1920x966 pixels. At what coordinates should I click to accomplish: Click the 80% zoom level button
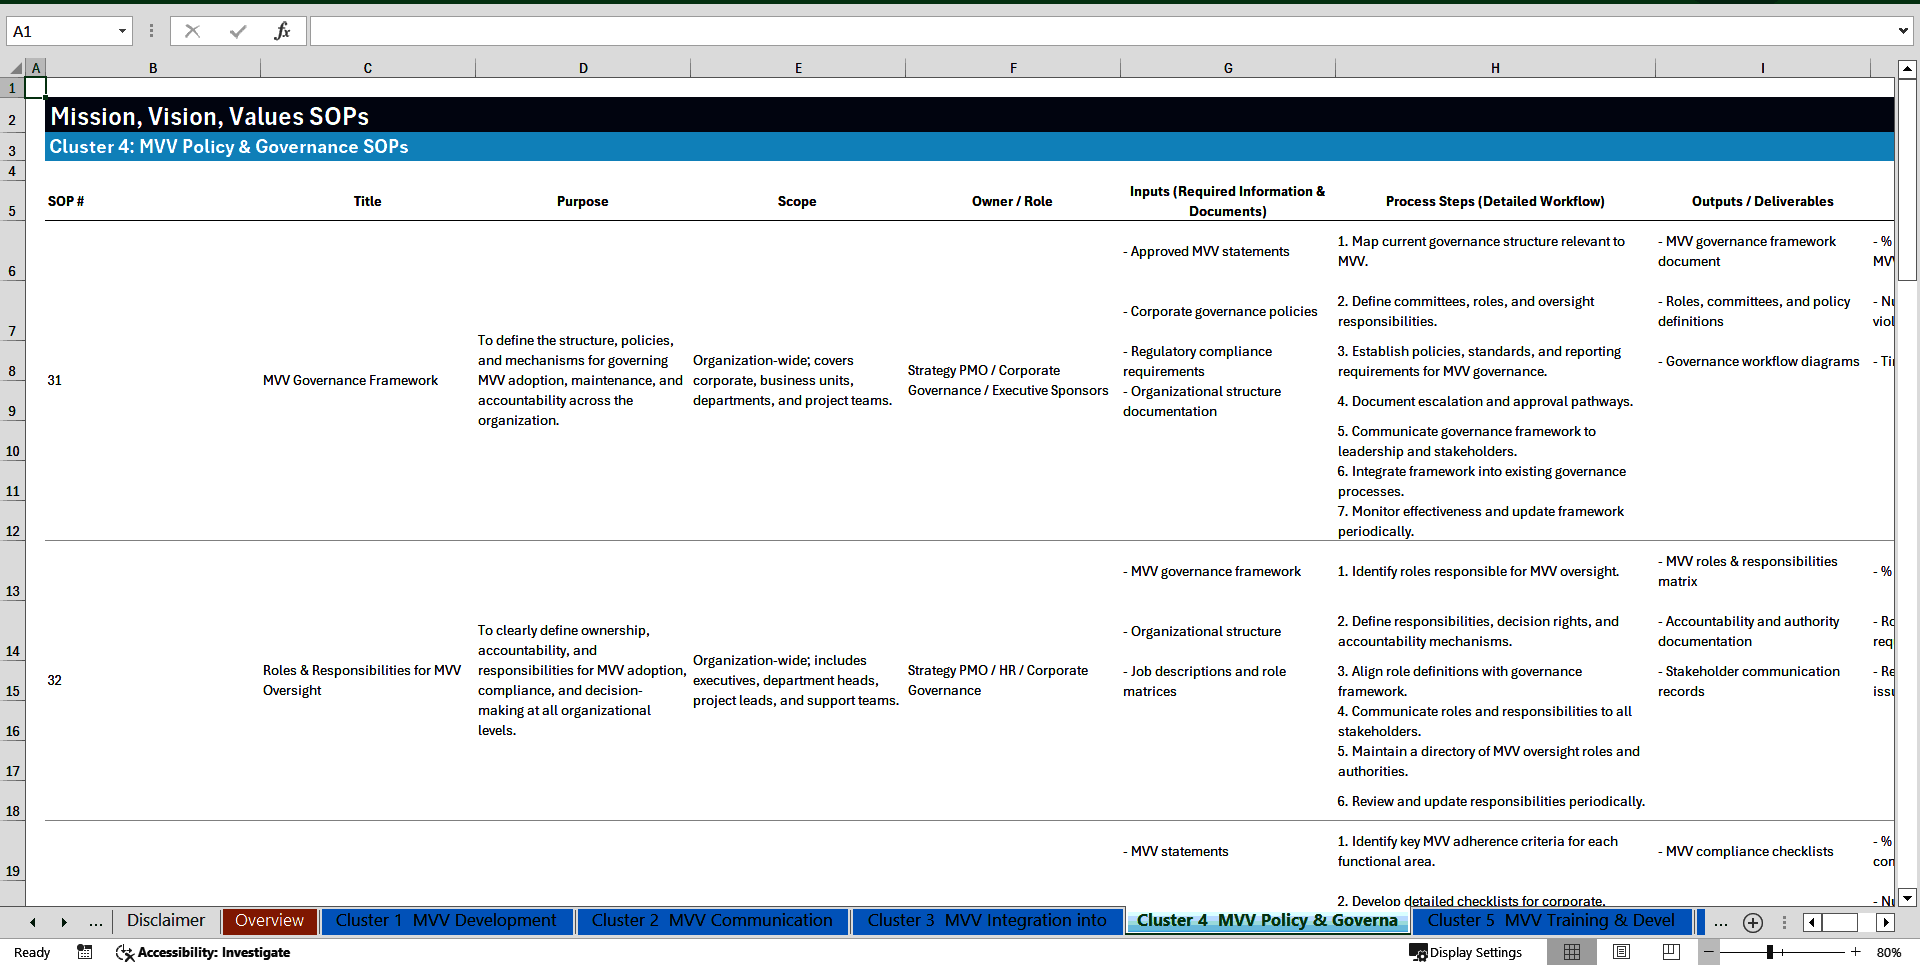click(x=1888, y=952)
